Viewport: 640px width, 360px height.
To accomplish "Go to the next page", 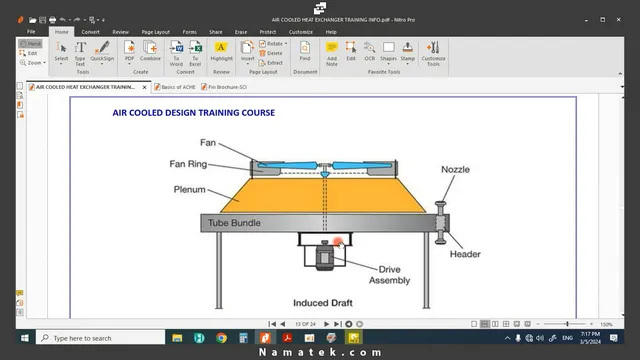I will click(x=327, y=324).
